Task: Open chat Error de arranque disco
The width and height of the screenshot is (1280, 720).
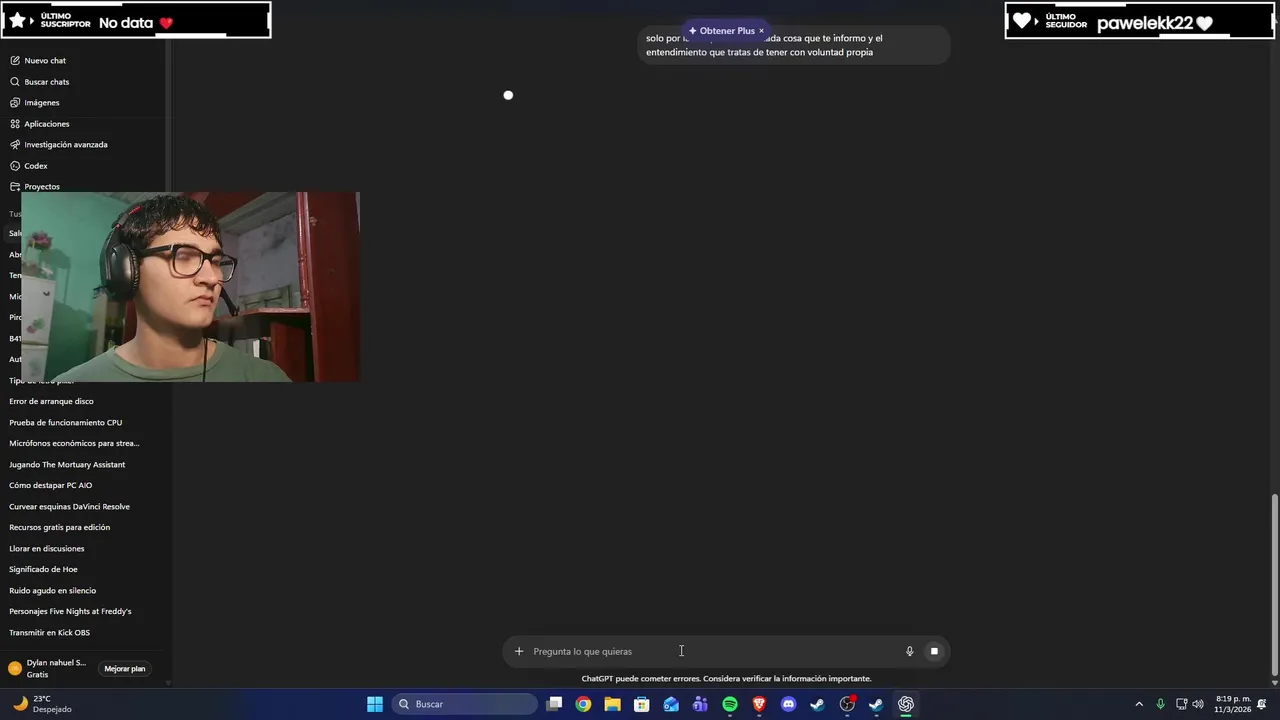Action: (x=52, y=402)
